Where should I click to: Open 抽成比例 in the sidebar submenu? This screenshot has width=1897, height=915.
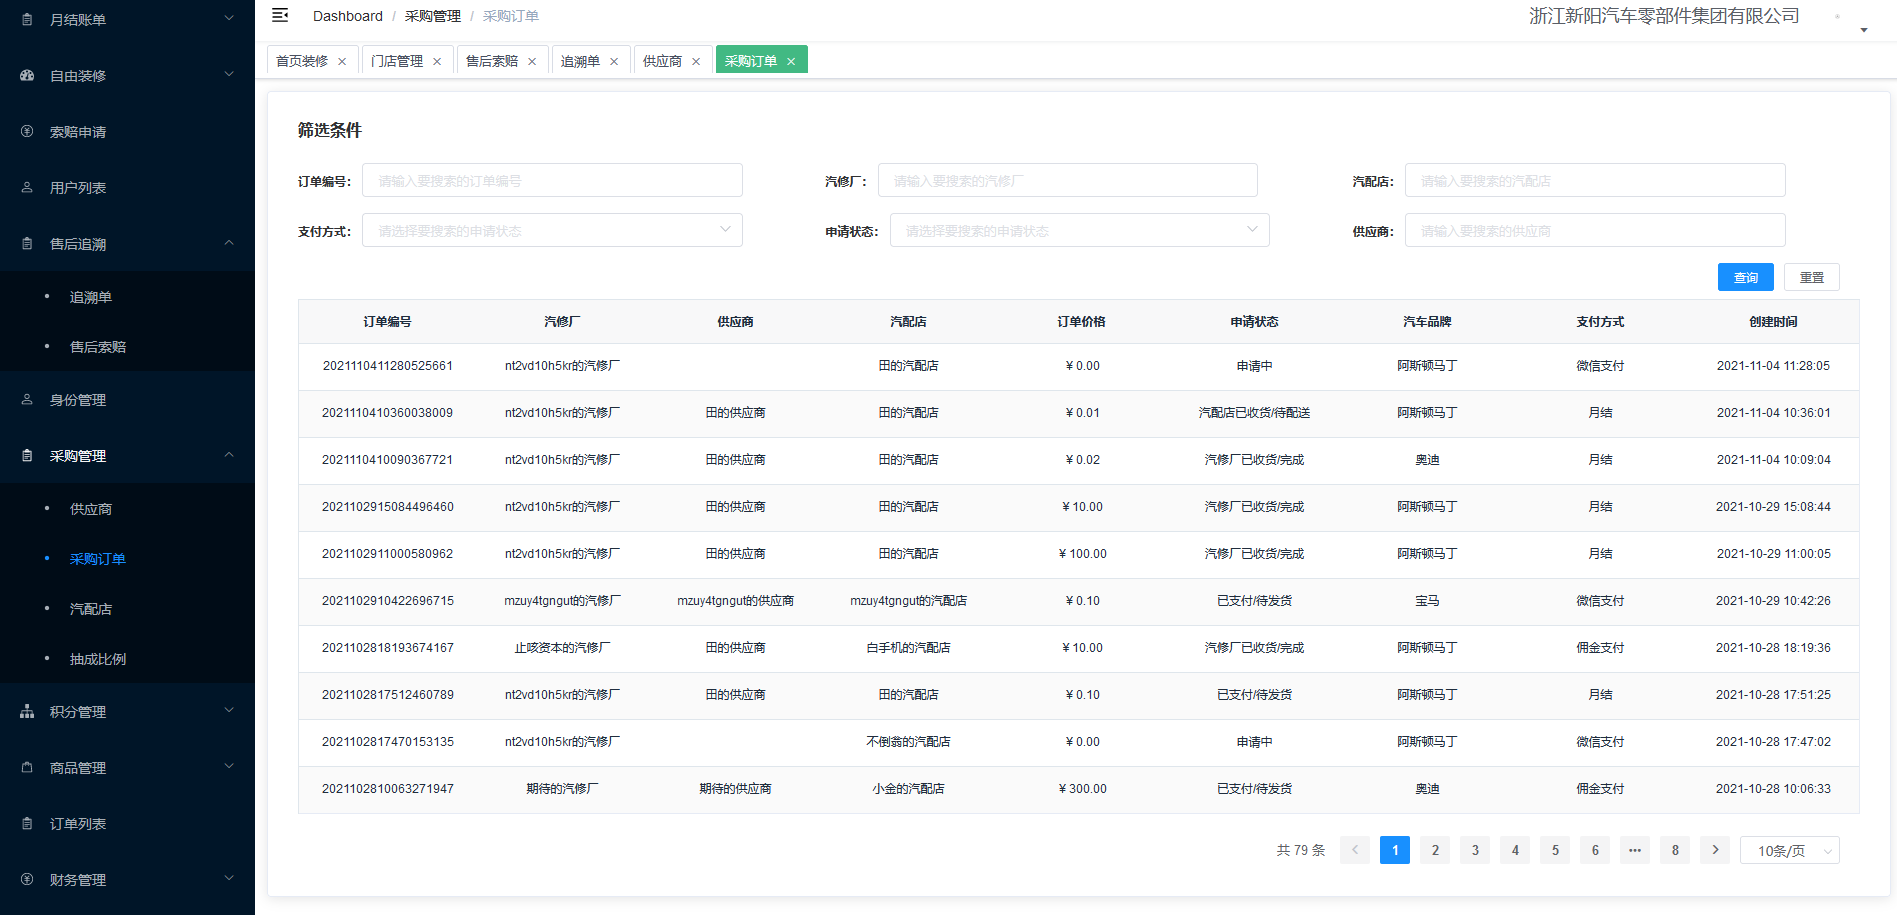point(98,659)
